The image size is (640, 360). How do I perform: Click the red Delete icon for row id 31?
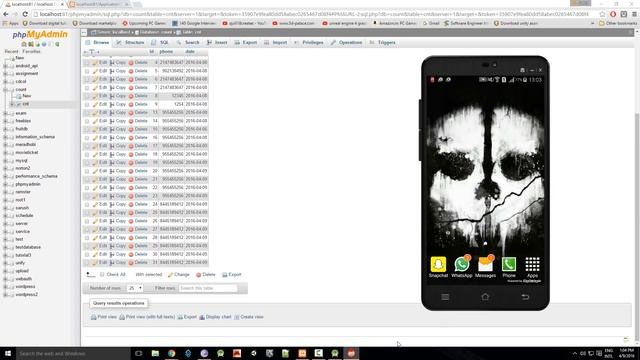131,262
